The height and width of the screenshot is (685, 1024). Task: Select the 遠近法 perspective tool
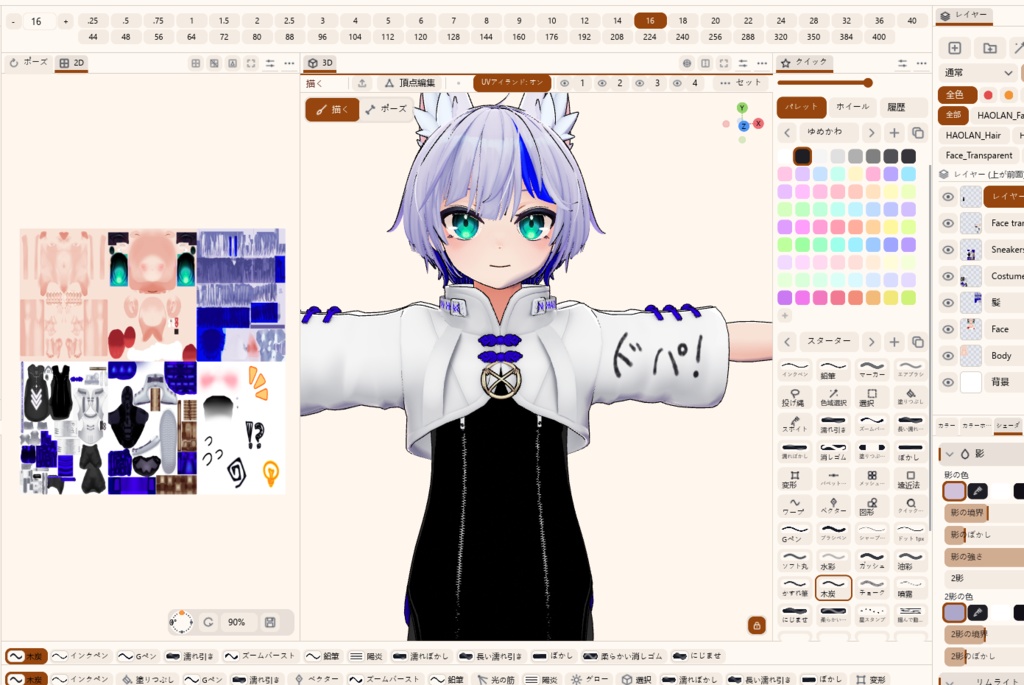[x=910, y=478]
